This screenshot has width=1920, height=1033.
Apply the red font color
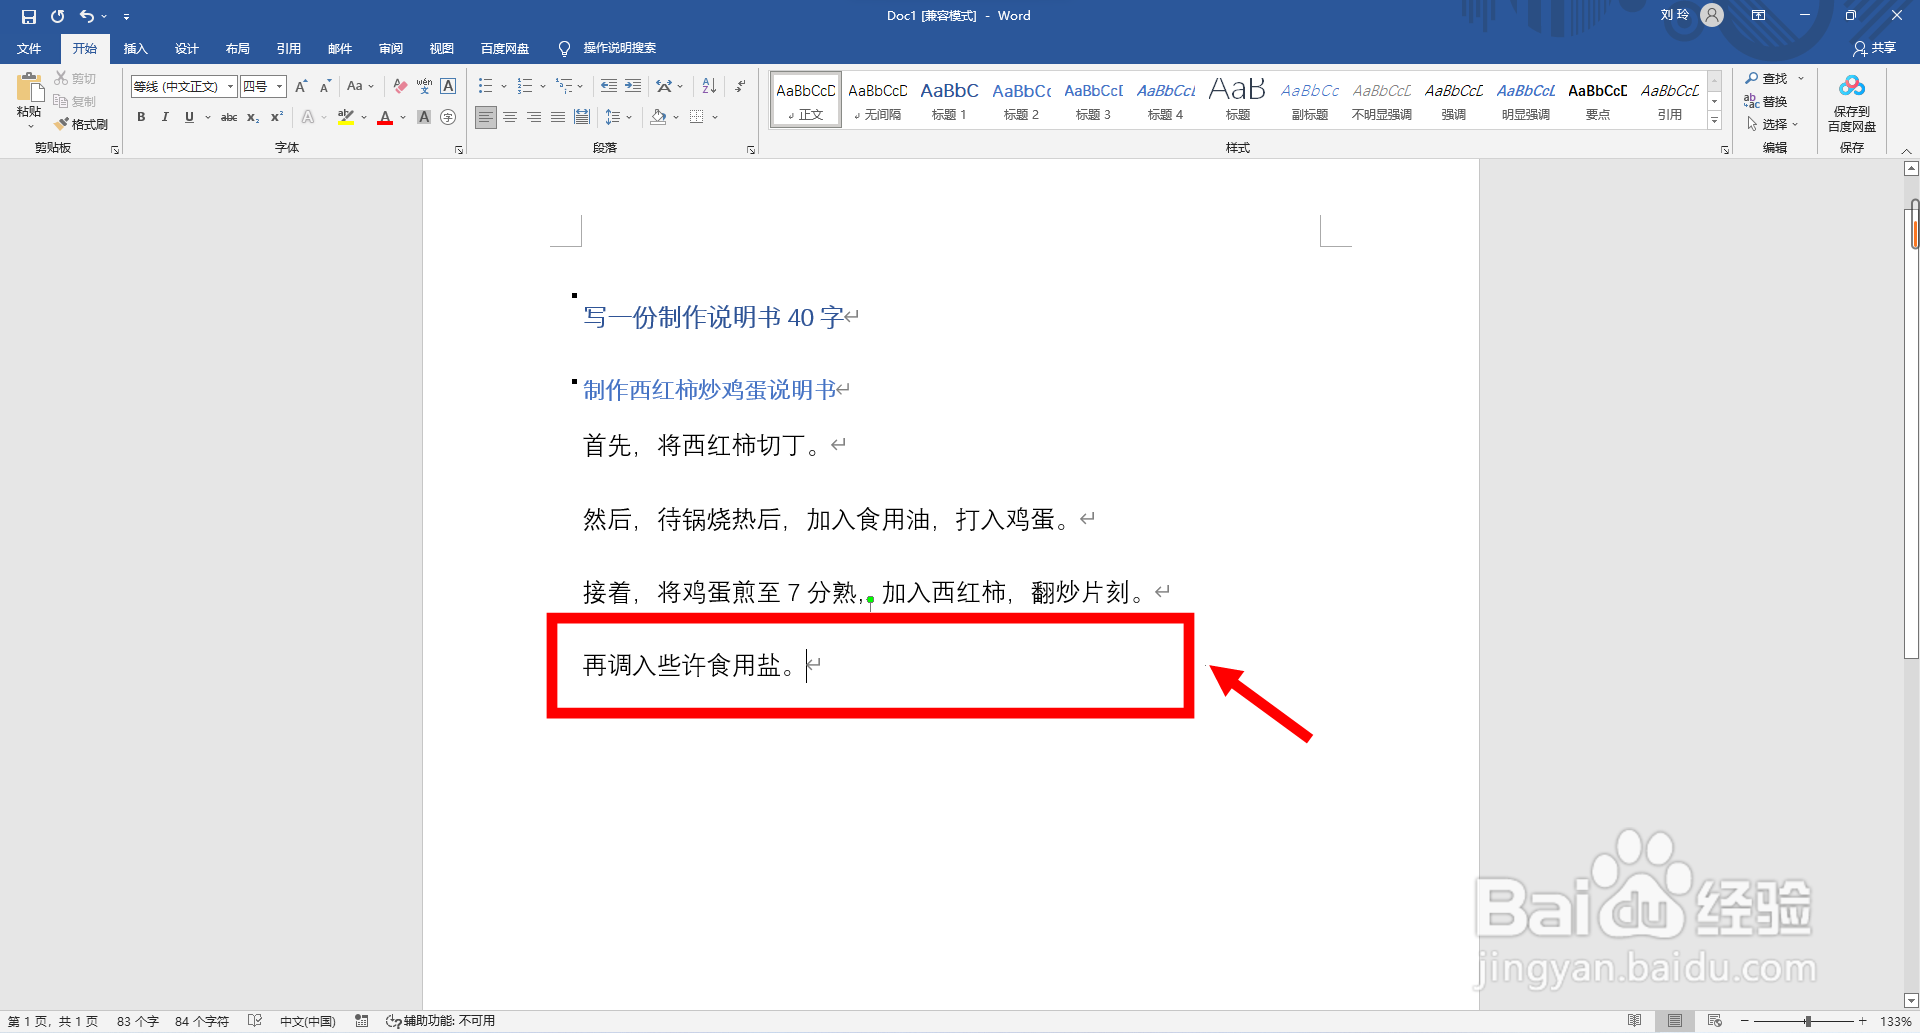385,117
